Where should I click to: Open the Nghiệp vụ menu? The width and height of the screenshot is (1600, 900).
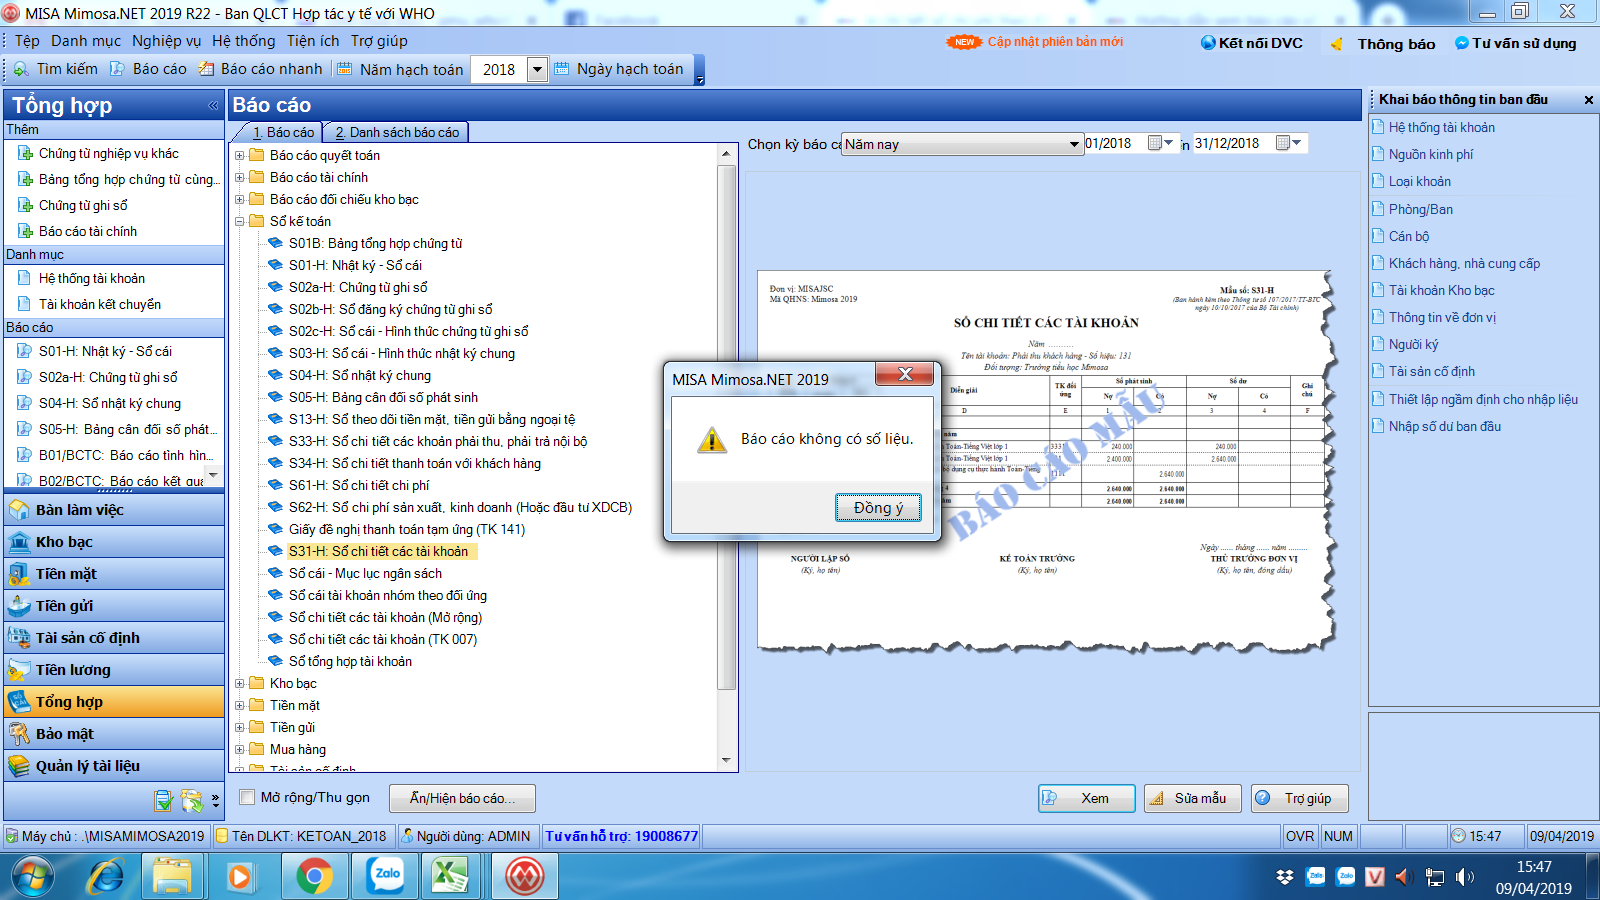[x=166, y=41]
